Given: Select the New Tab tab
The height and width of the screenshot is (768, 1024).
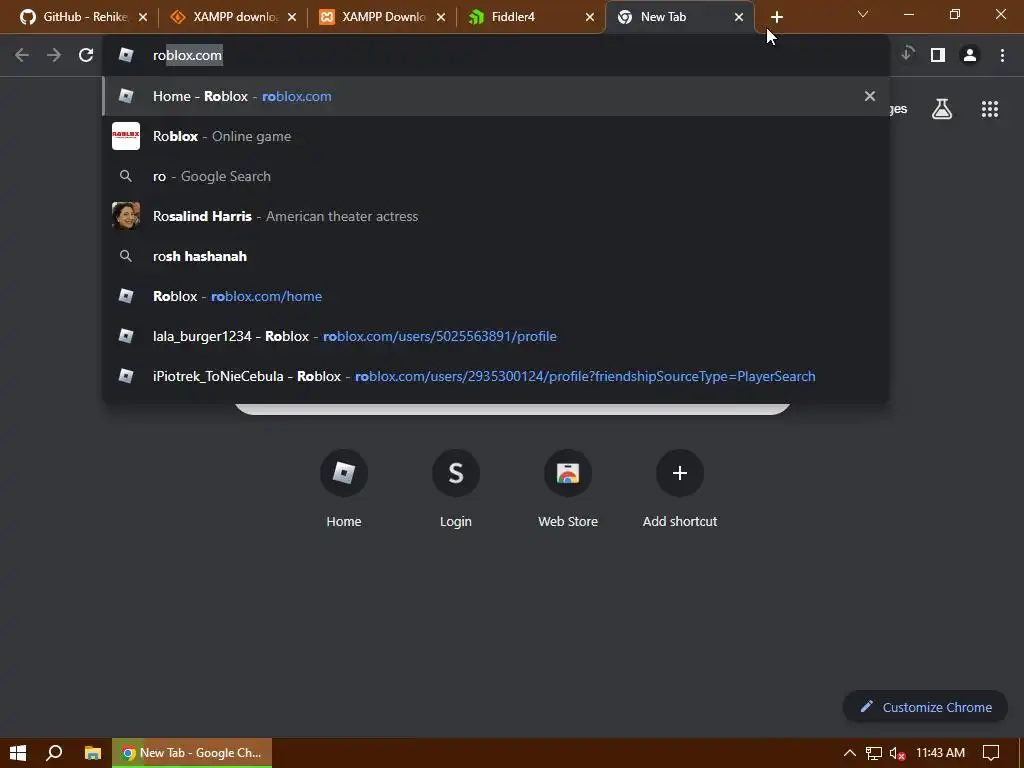Looking at the screenshot, I should (680, 17).
